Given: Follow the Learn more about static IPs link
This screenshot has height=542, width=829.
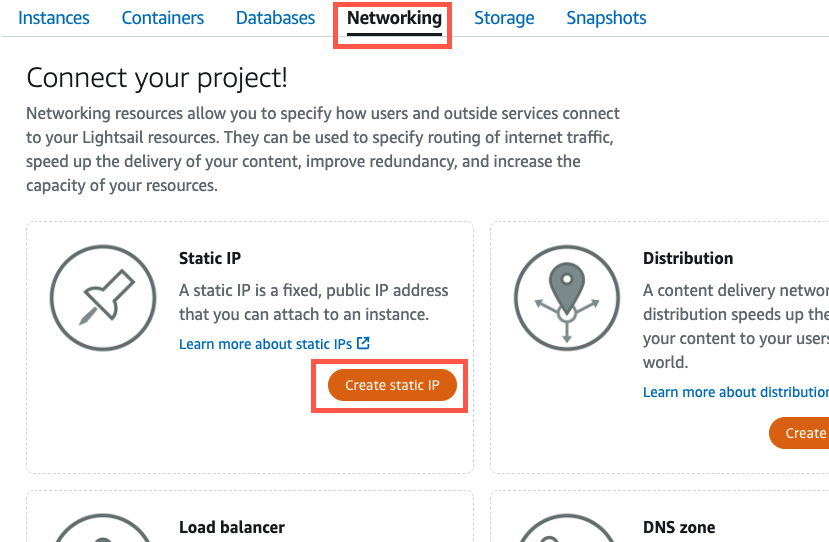Looking at the screenshot, I should 267,344.
